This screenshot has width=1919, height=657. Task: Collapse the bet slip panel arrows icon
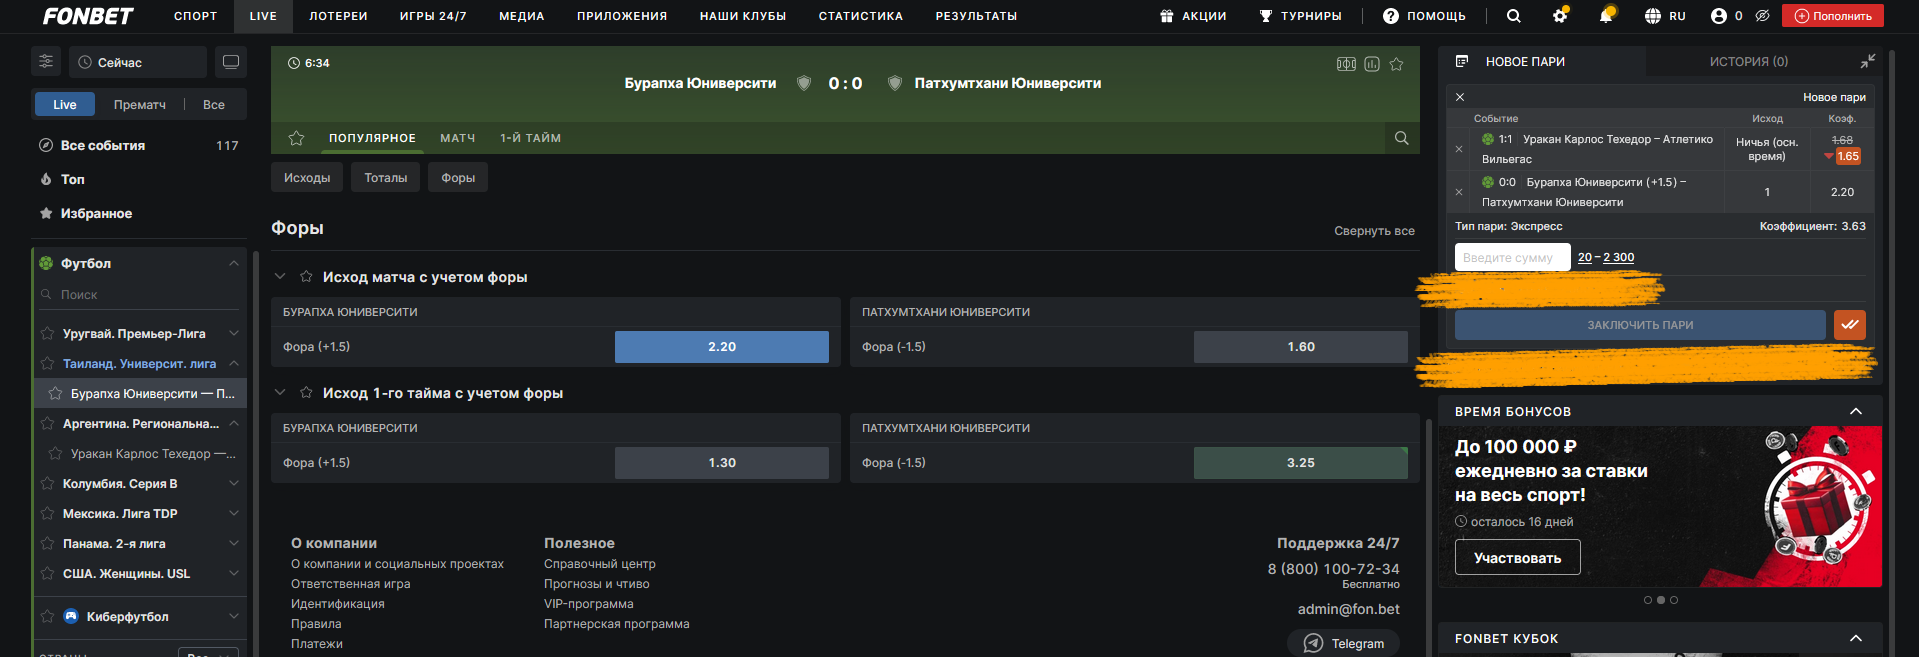click(1867, 61)
